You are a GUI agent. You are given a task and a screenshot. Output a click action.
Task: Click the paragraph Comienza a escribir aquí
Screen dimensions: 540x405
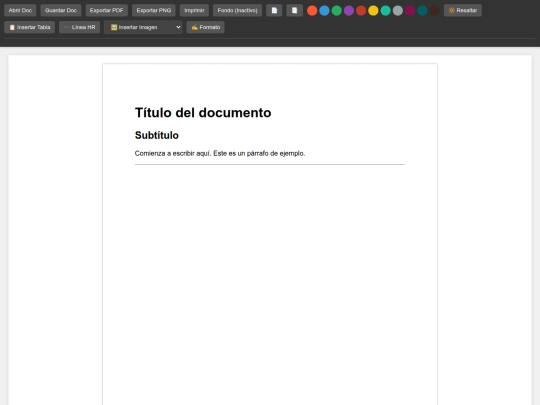pos(220,153)
